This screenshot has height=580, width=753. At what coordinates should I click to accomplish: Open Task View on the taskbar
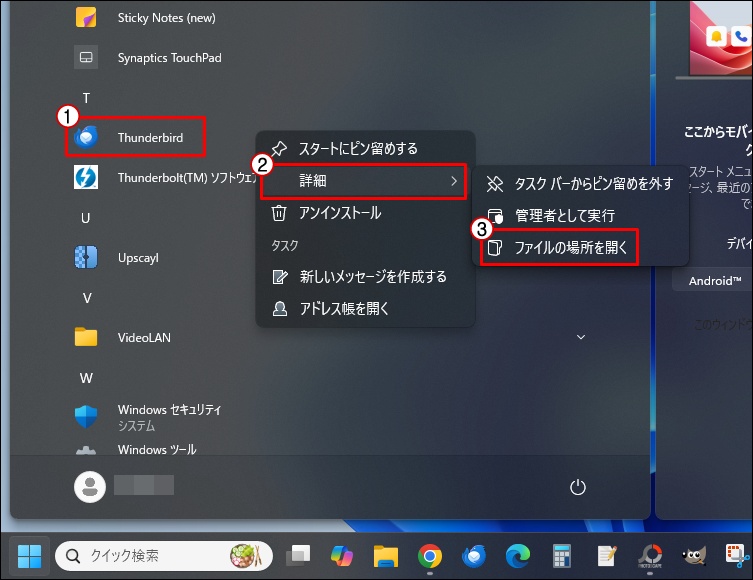coord(298,556)
